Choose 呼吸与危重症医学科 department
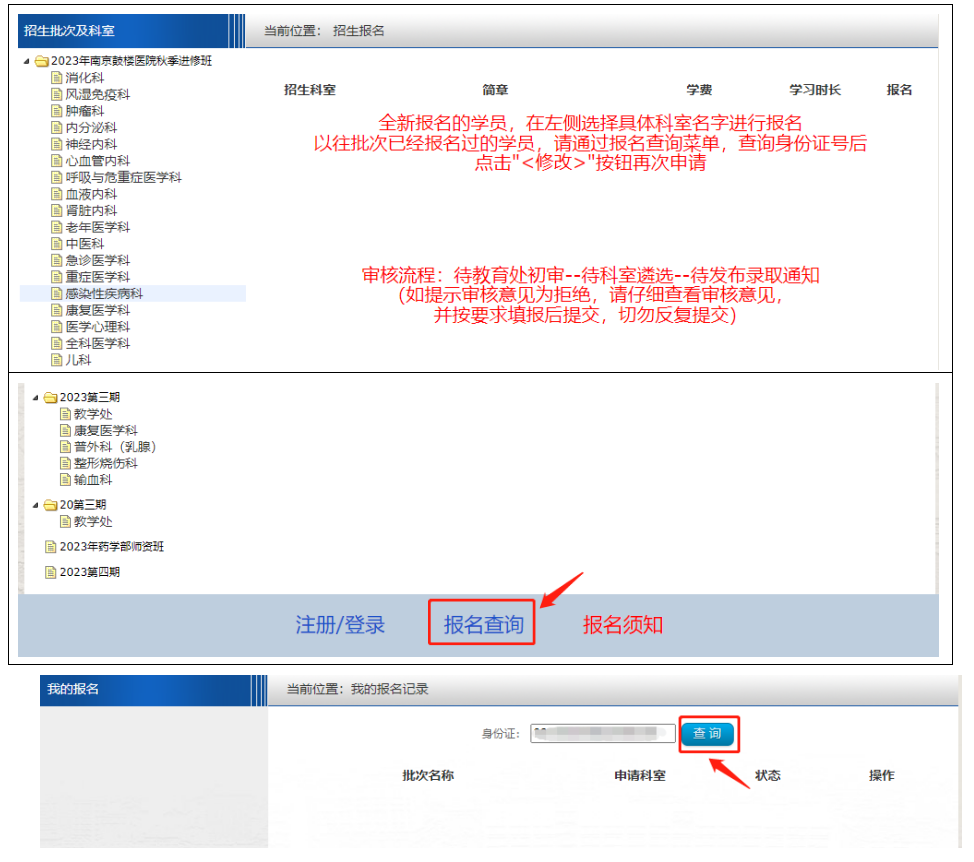This screenshot has height=862, width=974. pos(124,177)
